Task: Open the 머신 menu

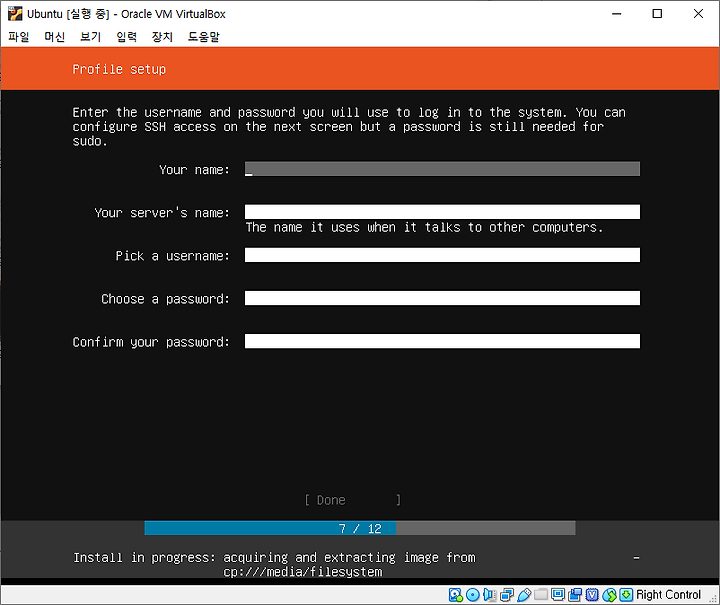Action: point(55,37)
